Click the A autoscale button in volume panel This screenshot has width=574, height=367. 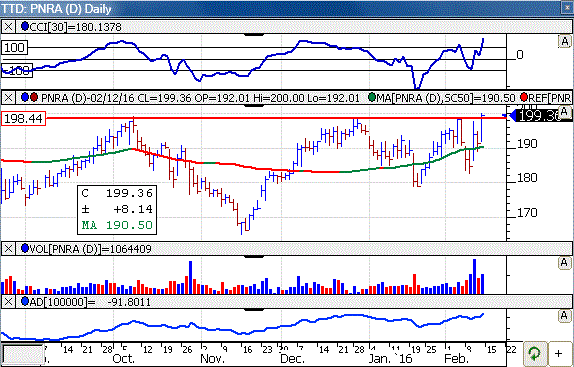pos(564,263)
